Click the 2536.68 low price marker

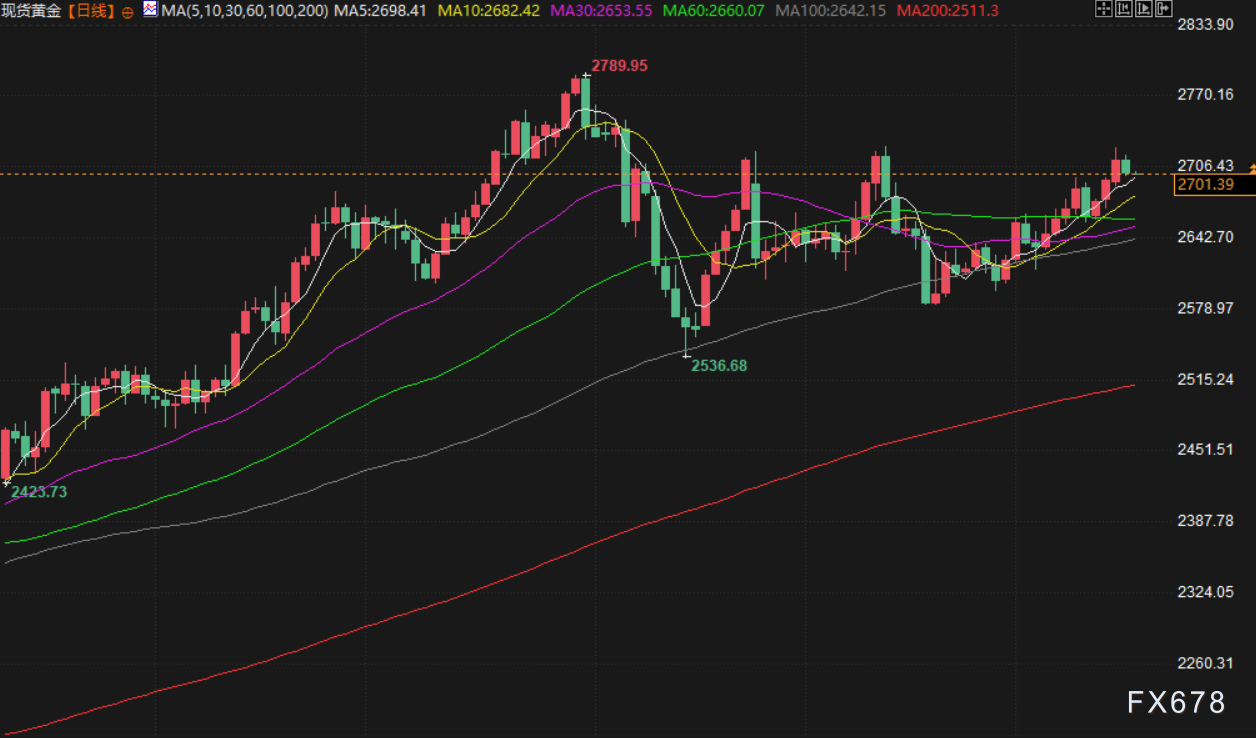tap(719, 366)
